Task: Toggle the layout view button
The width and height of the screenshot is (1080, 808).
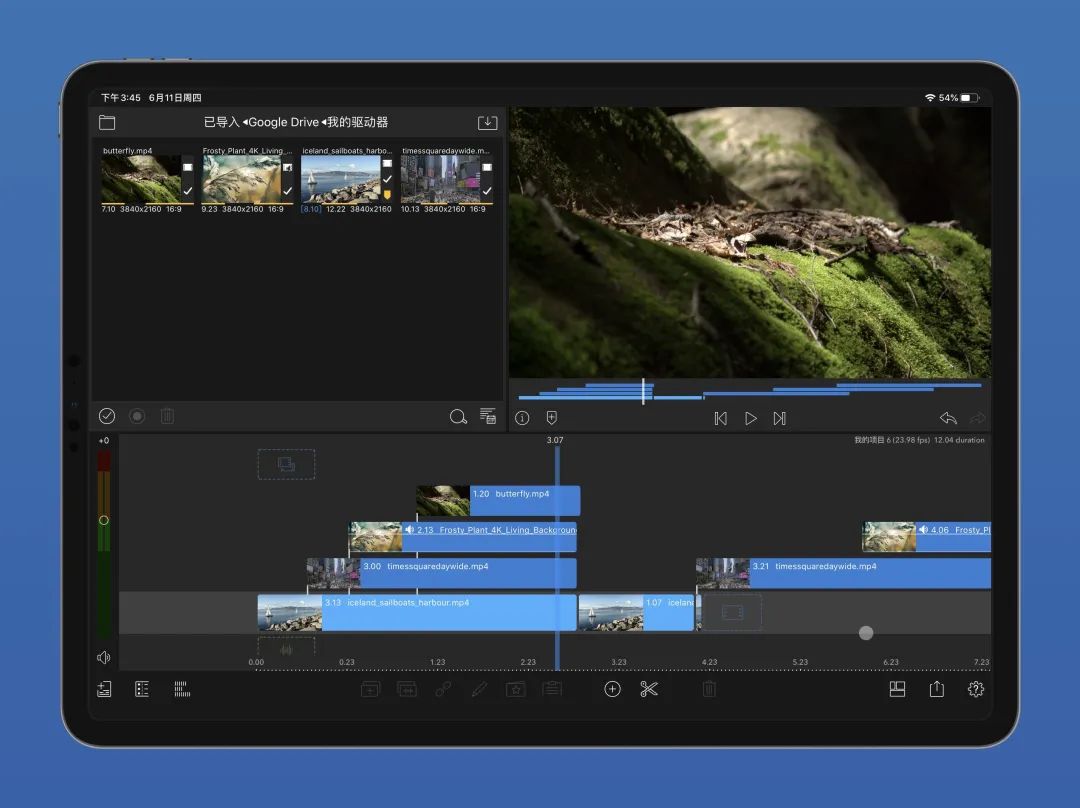Action: point(897,689)
